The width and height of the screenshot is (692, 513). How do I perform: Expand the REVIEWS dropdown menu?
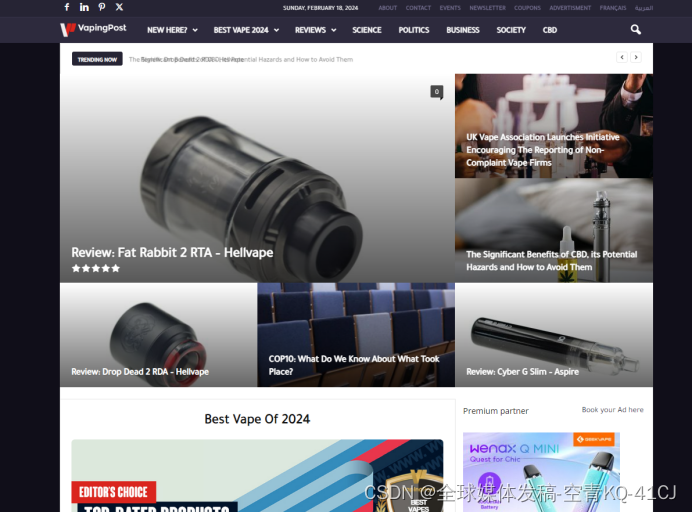(316, 30)
